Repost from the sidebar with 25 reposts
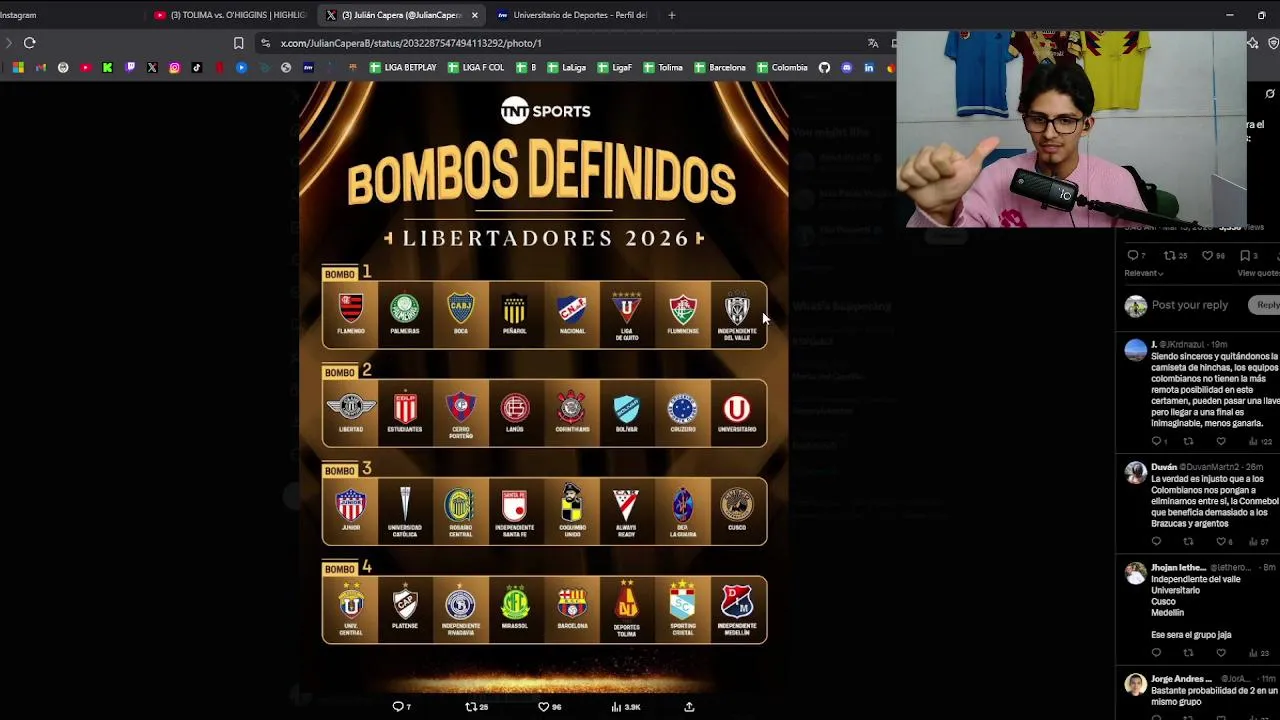The height and width of the screenshot is (720, 1280). click(1170, 256)
